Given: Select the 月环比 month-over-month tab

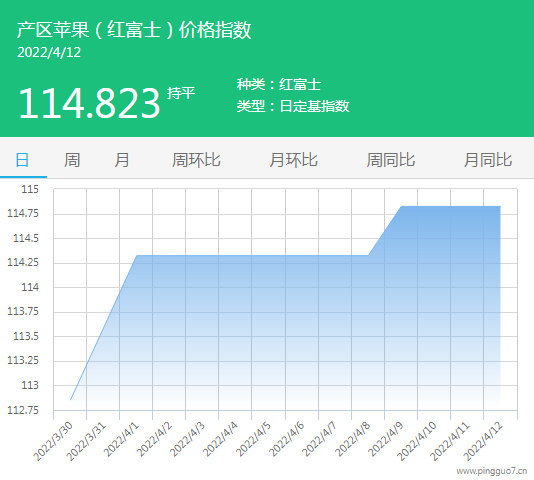Looking at the screenshot, I should tap(294, 159).
